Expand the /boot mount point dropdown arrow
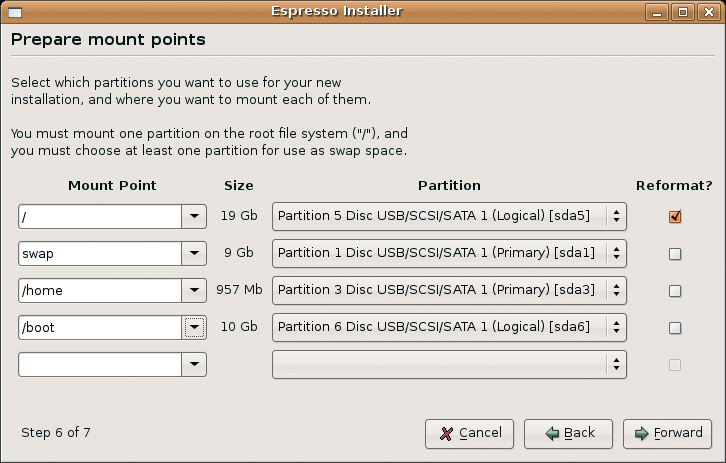Screen dimensions: 726x463 click(194, 327)
